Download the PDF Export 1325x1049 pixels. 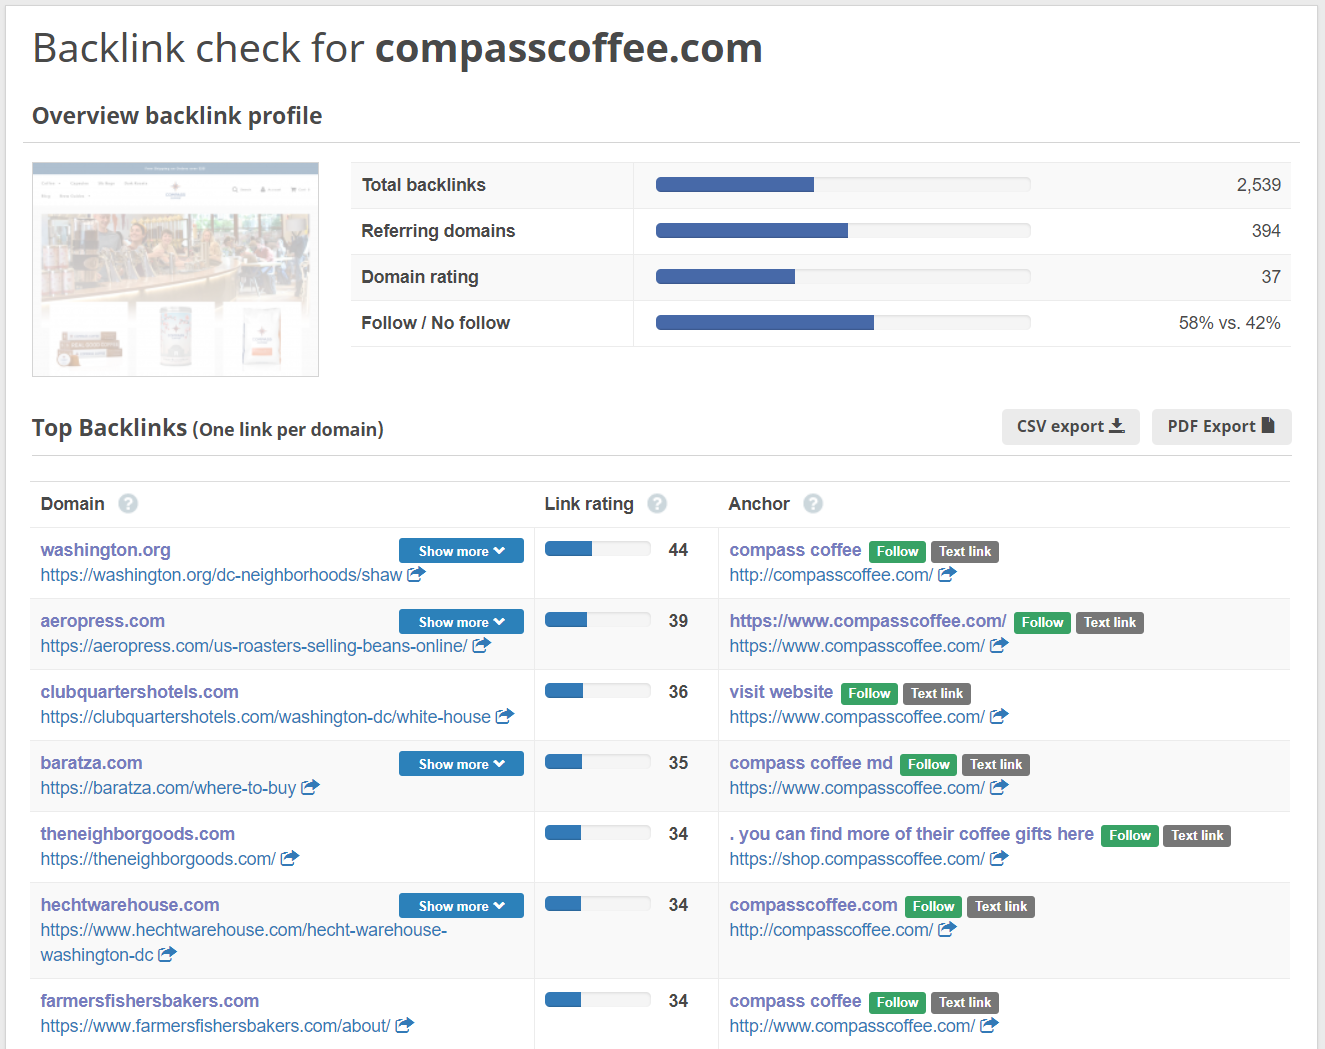coord(1221,426)
